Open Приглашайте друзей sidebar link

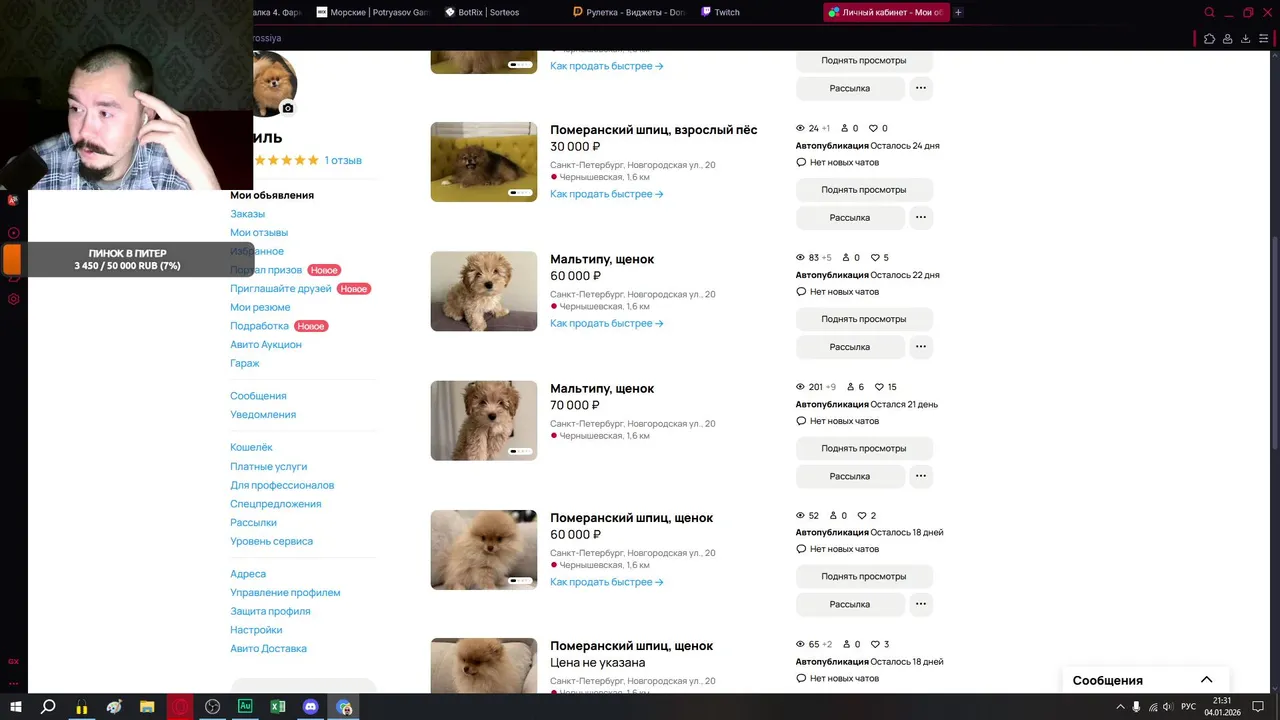click(281, 289)
